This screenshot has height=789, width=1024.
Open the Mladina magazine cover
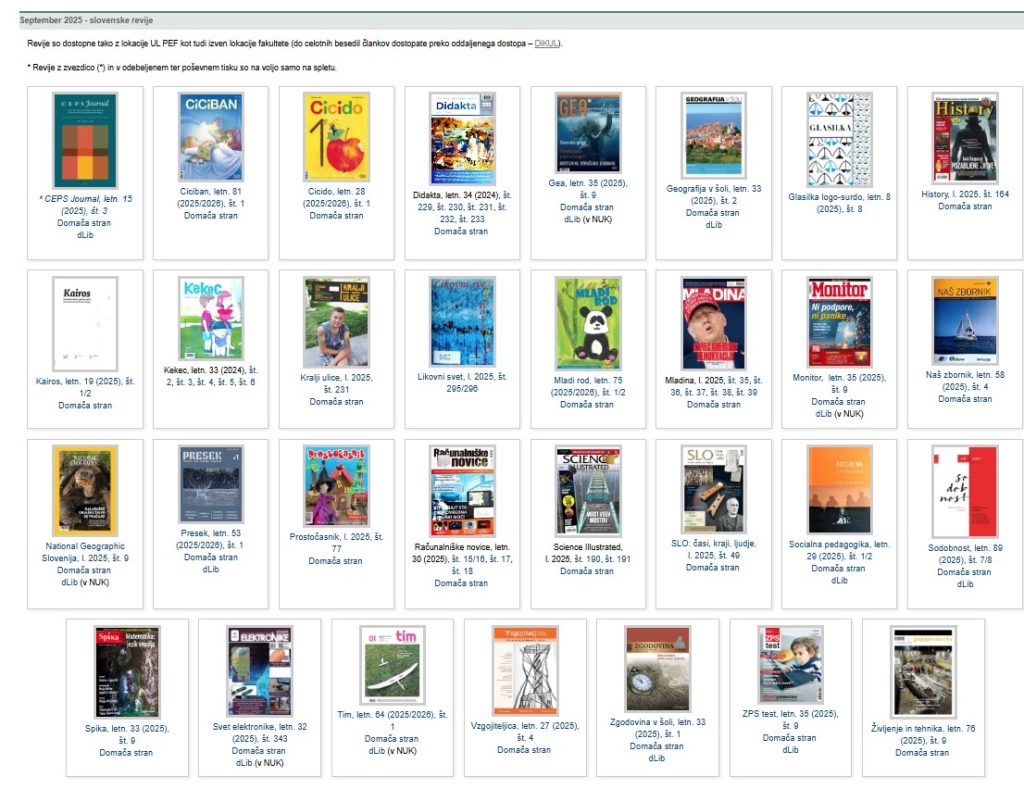coord(713,323)
